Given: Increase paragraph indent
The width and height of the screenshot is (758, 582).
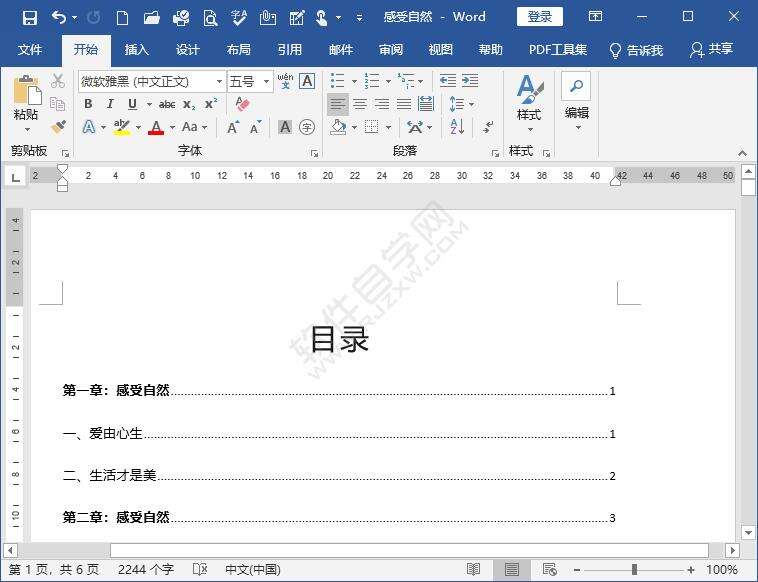Looking at the screenshot, I should (470, 81).
